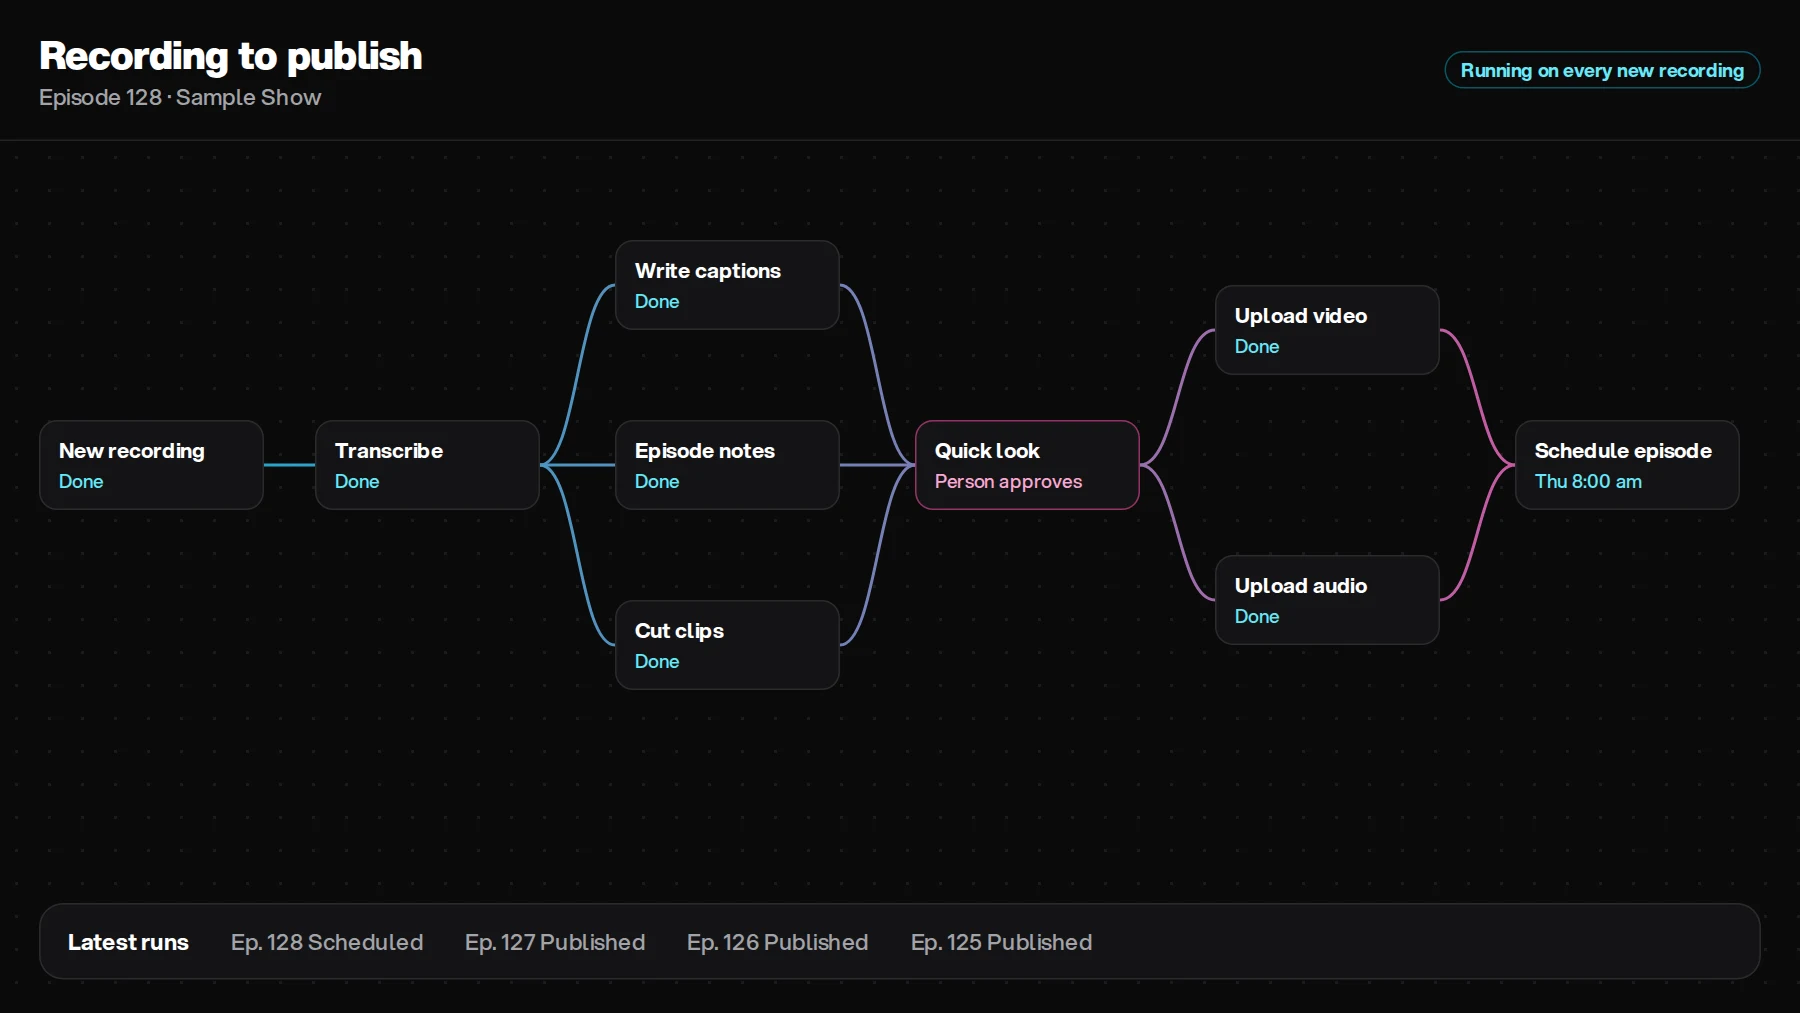Click the Person approves status text
Screen dimensions: 1800x1013
click(1008, 481)
